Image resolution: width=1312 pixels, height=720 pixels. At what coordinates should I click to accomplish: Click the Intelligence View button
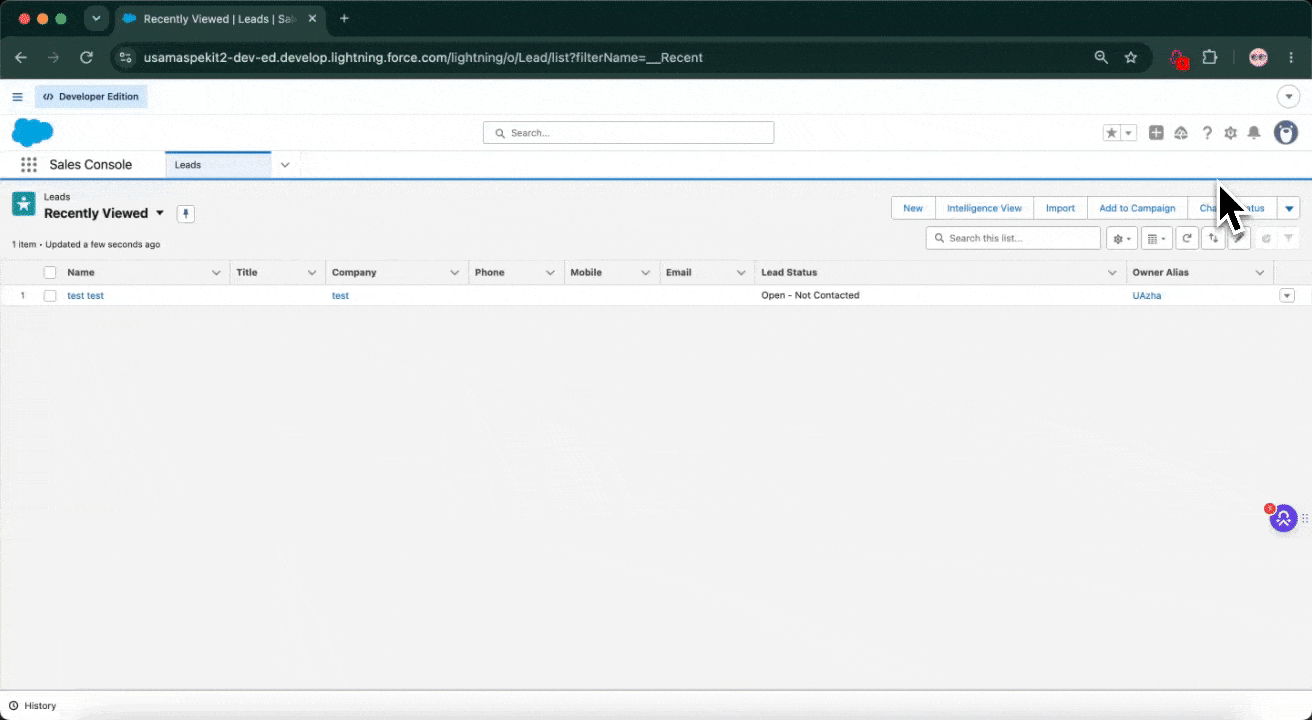coord(984,208)
